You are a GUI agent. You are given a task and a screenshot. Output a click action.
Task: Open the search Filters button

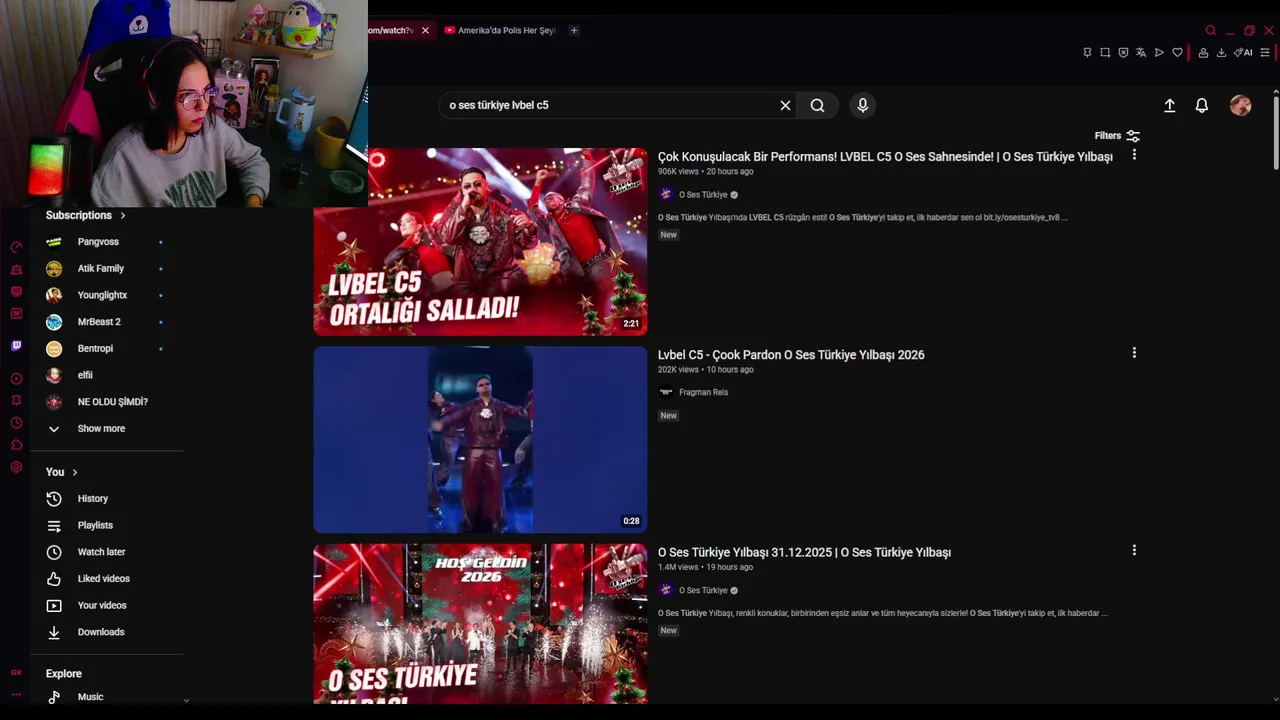[1117, 136]
